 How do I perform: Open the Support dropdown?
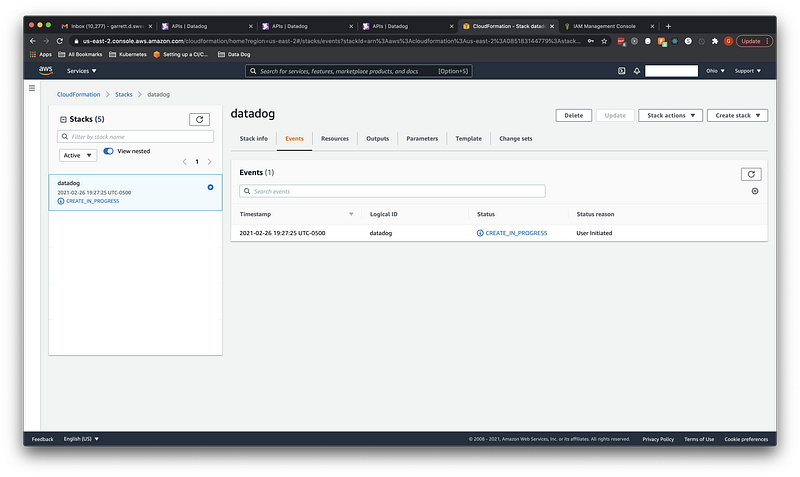pos(748,71)
